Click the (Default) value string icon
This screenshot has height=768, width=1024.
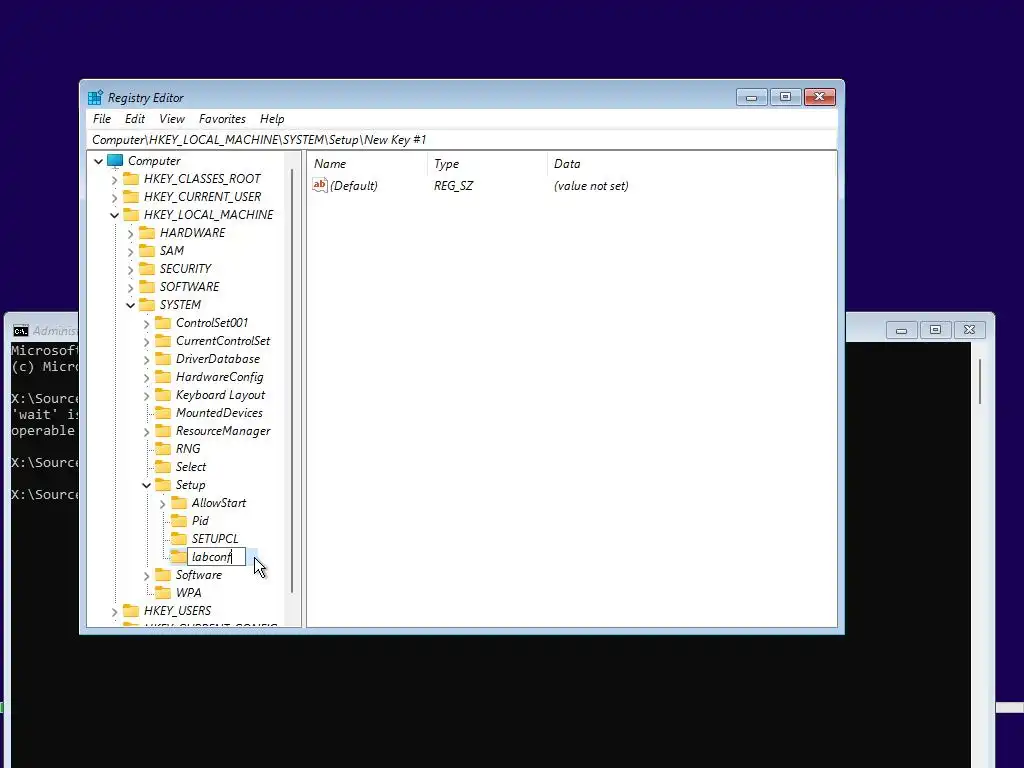(x=319, y=185)
